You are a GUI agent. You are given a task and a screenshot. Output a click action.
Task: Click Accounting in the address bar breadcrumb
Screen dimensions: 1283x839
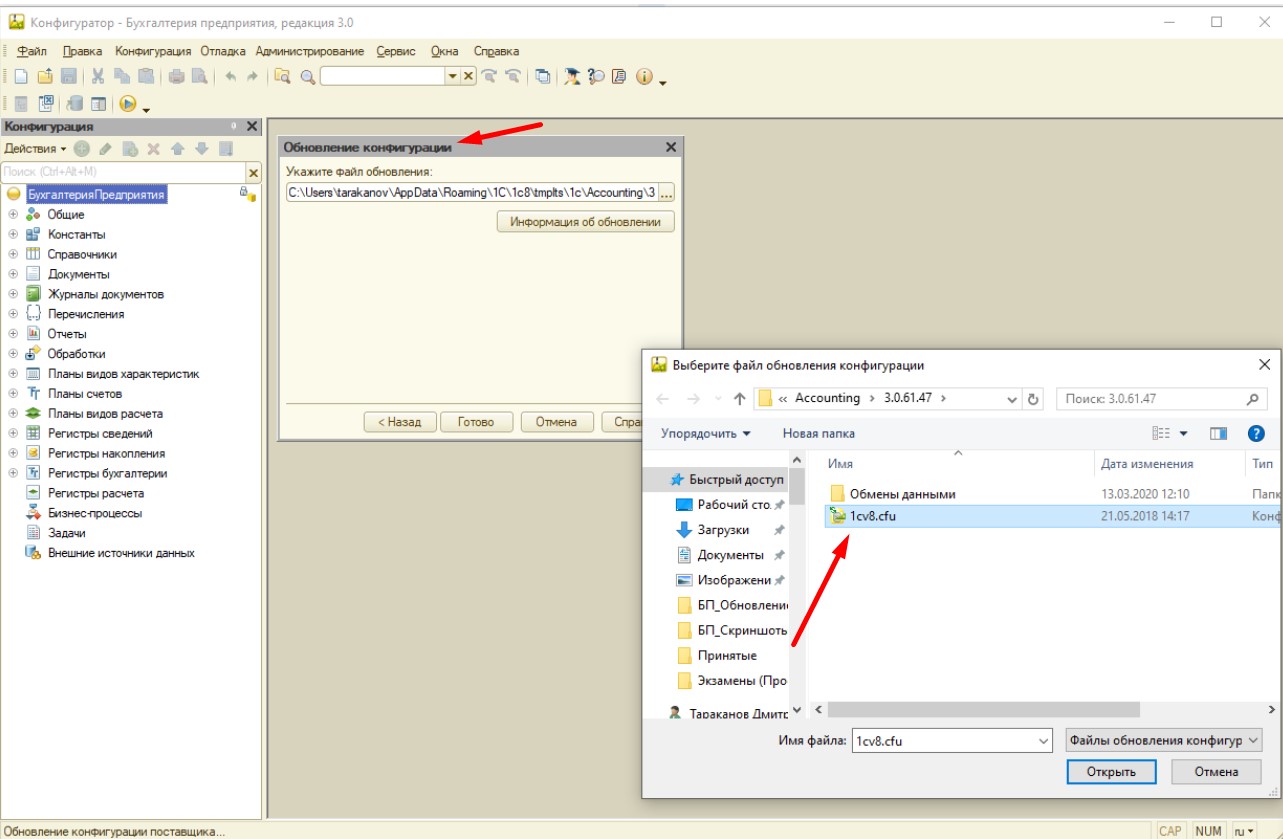827,398
